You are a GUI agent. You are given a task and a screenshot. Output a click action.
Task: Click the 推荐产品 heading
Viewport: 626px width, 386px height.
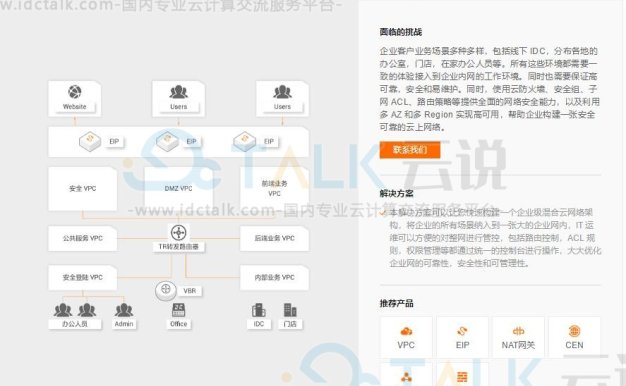pos(396,303)
